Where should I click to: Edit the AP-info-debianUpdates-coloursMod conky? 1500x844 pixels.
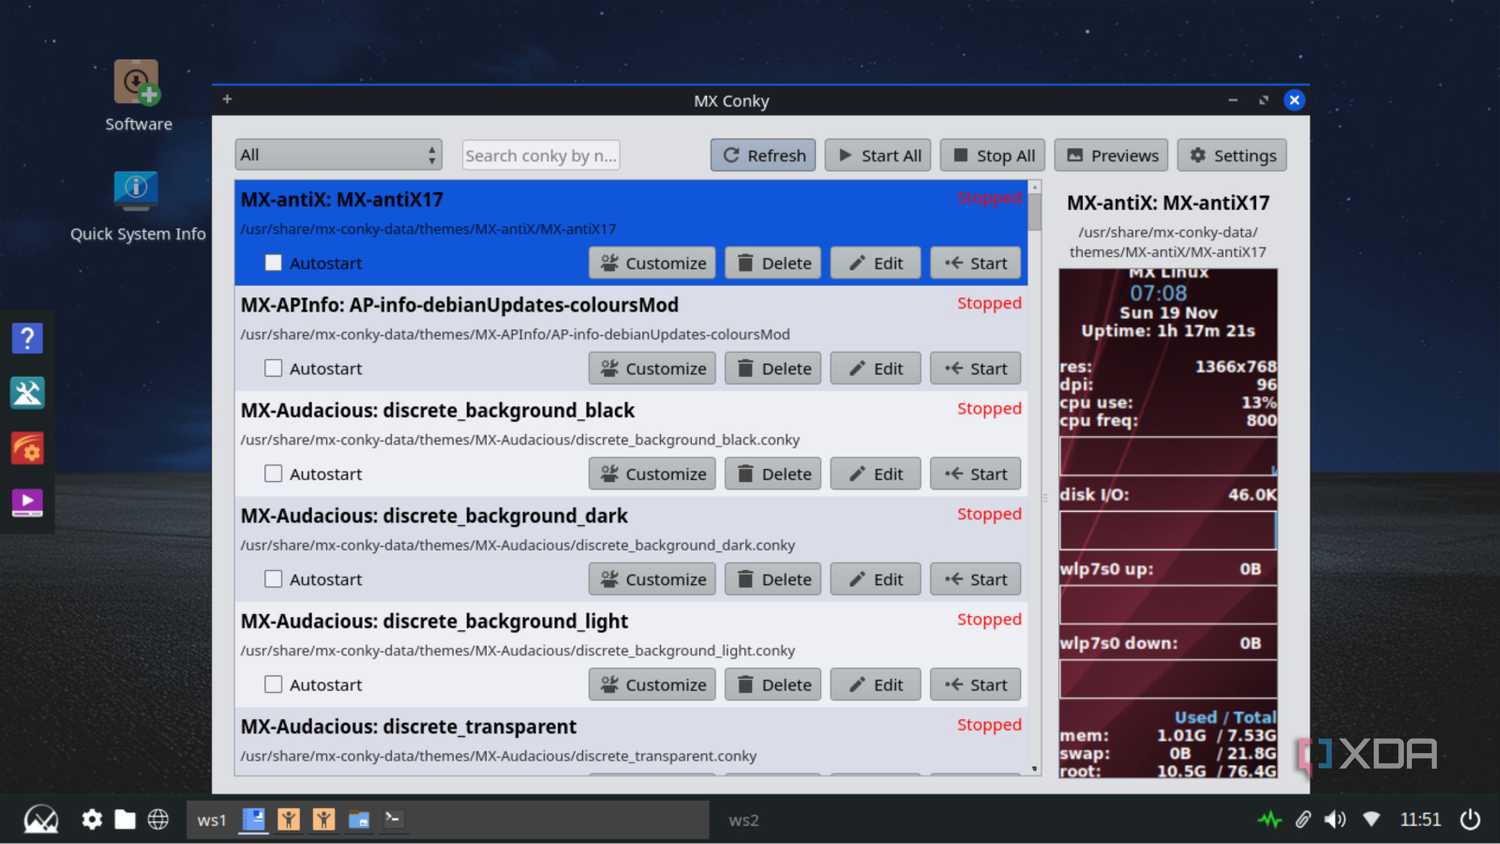pos(875,368)
